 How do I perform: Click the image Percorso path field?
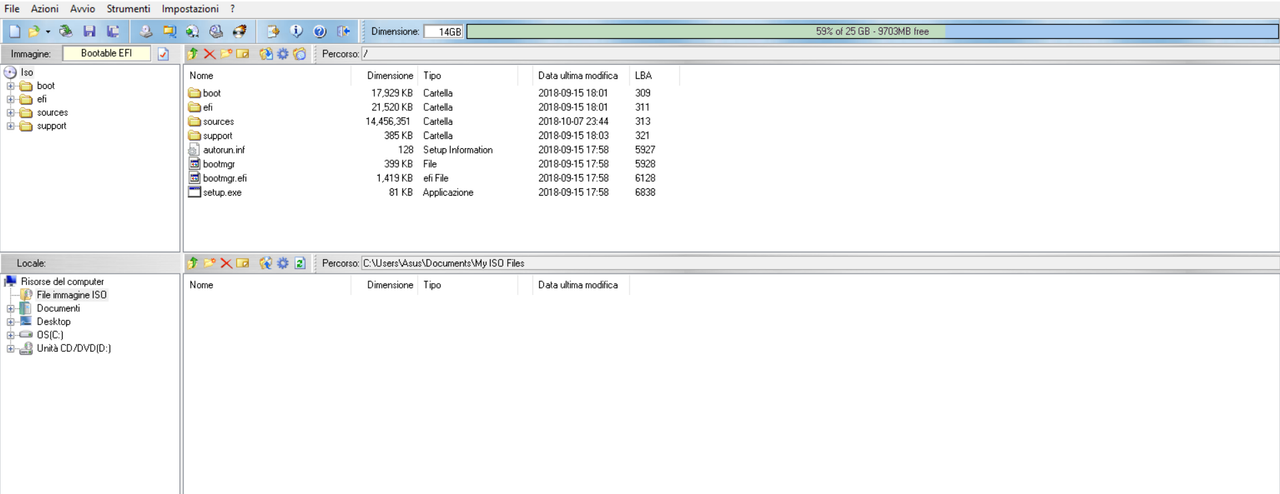pyautogui.click(x=820, y=54)
